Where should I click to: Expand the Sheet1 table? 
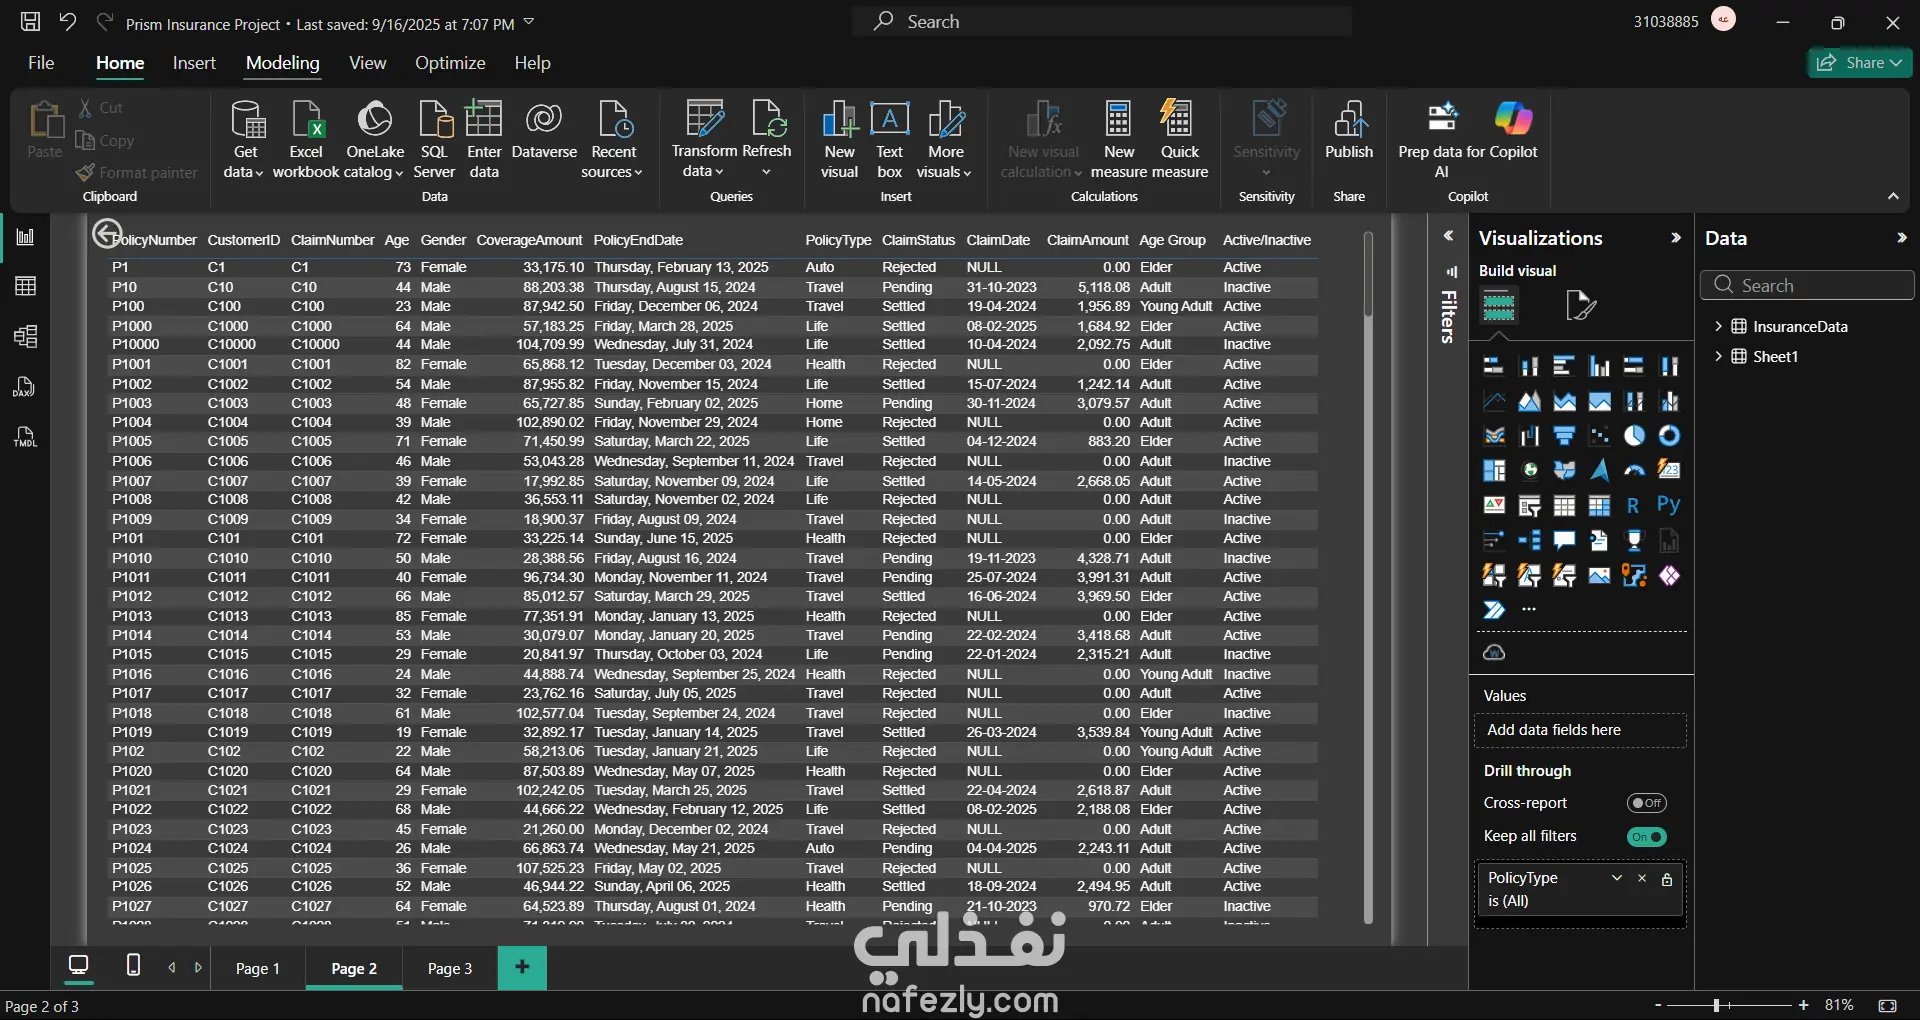point(1718,356)
